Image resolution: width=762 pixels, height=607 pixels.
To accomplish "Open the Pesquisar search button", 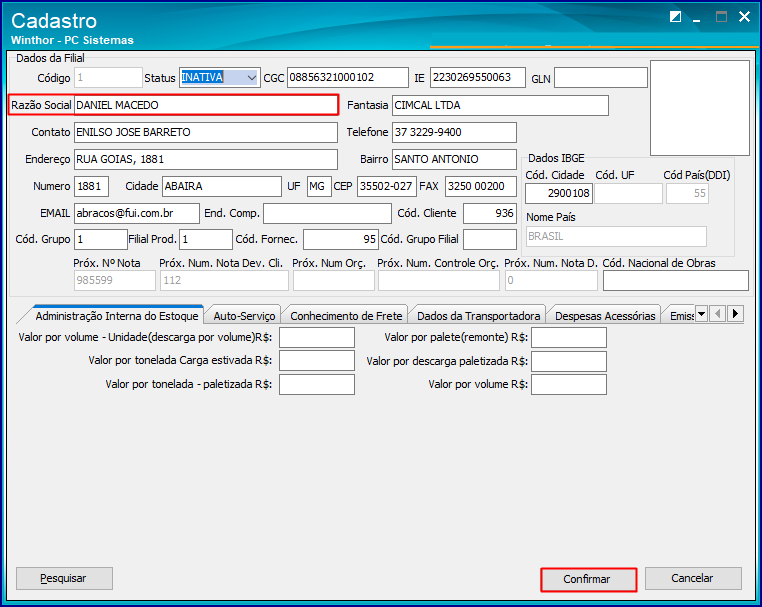I will 64,578.
